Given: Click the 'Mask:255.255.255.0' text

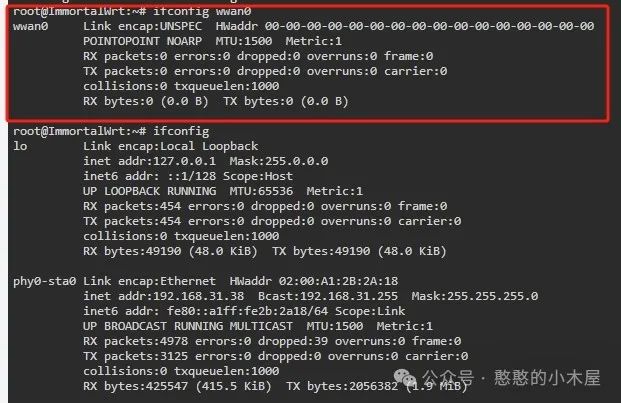Looking at the screenshot, I should pos(475,296).
